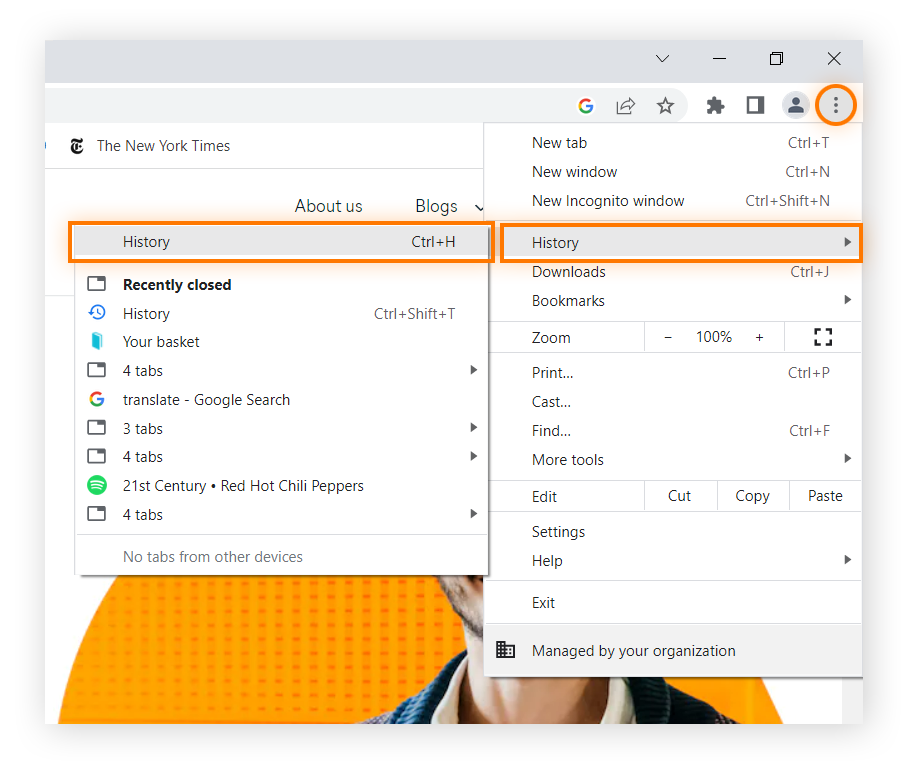Click the bookmark star icon
Image resolution: width=903 pixels, height=768 pixels.
click(x=666, y=105)
